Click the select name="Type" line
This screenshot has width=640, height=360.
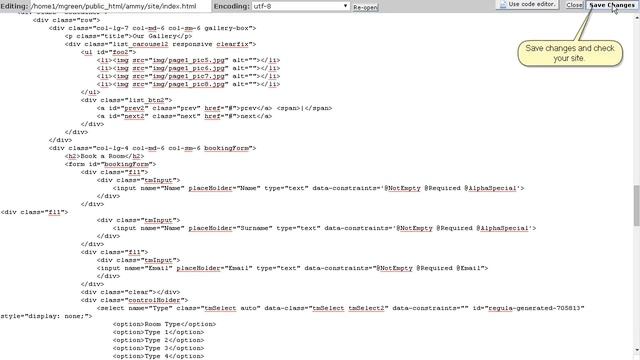(x=340, y=308)
